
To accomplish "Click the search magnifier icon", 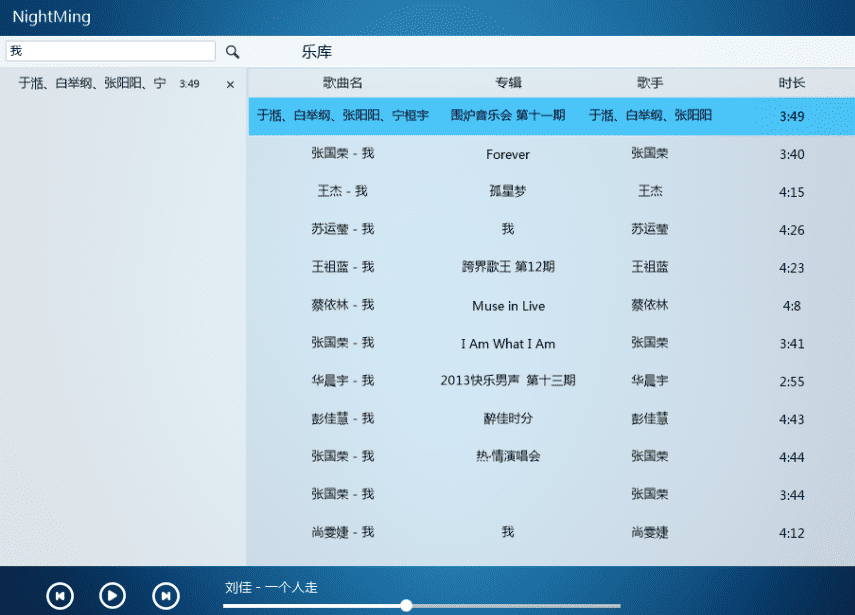I will click(x=231, y=51).
